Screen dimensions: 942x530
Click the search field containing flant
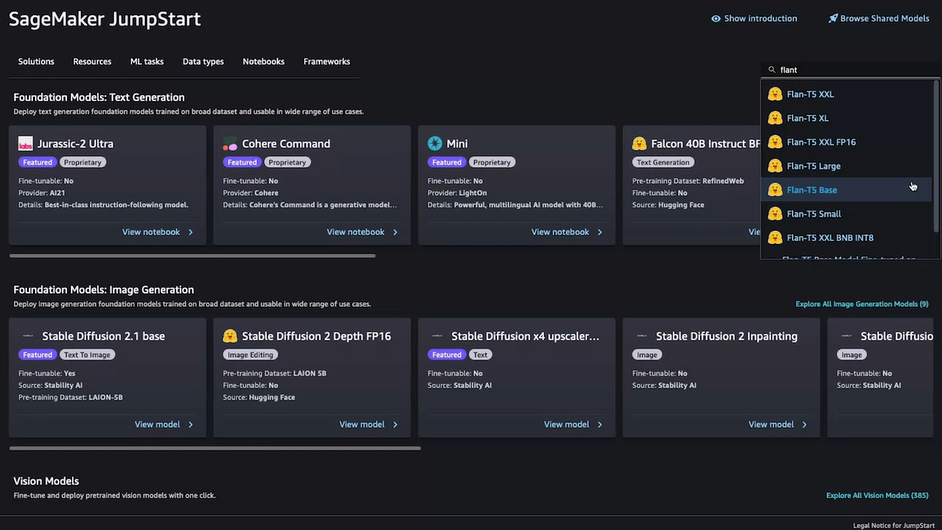(x=850, y=70)
